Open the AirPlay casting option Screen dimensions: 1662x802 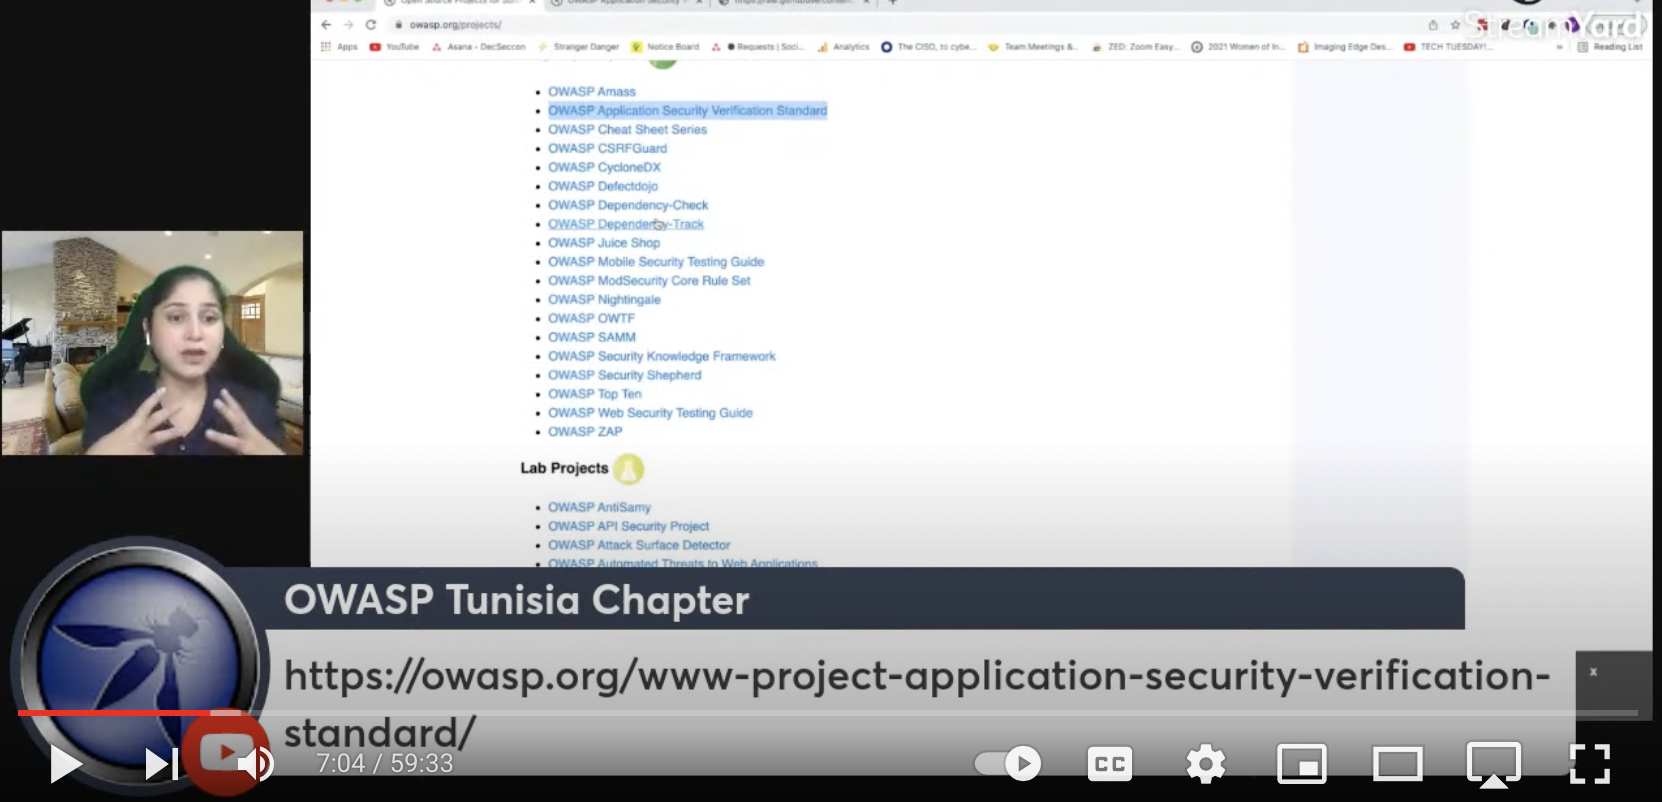(x=1494, y=764)
